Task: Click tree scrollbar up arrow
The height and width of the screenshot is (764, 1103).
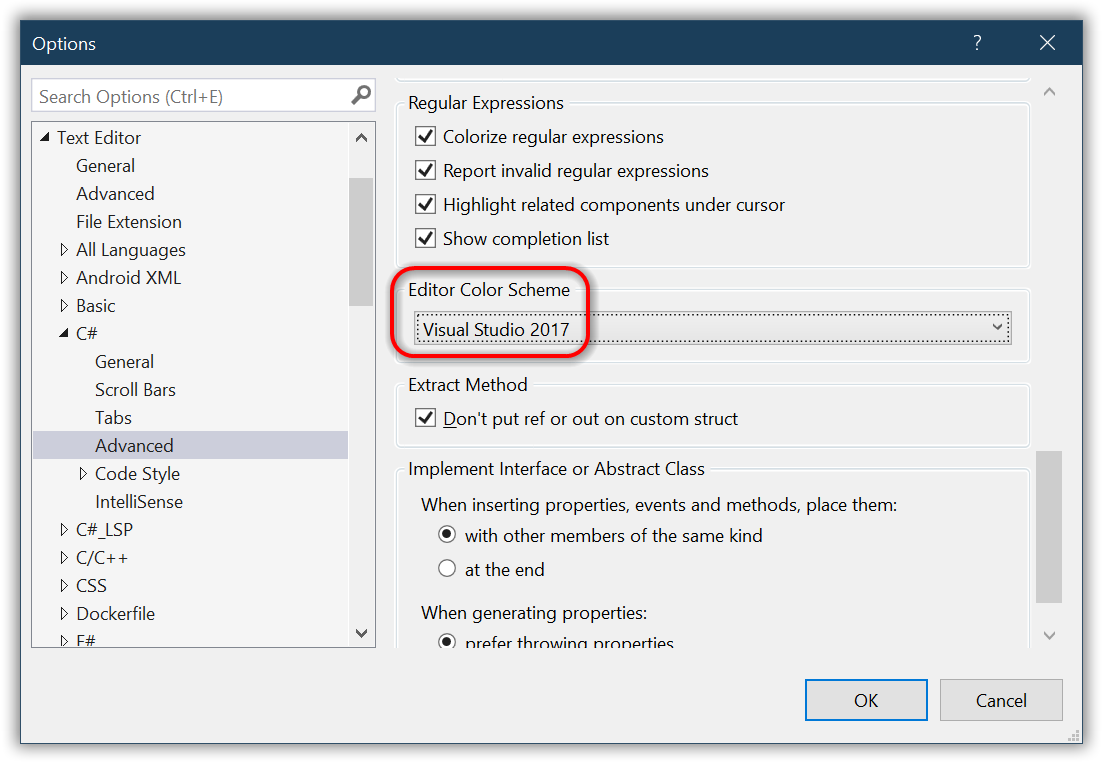Action: pos(362,138)
